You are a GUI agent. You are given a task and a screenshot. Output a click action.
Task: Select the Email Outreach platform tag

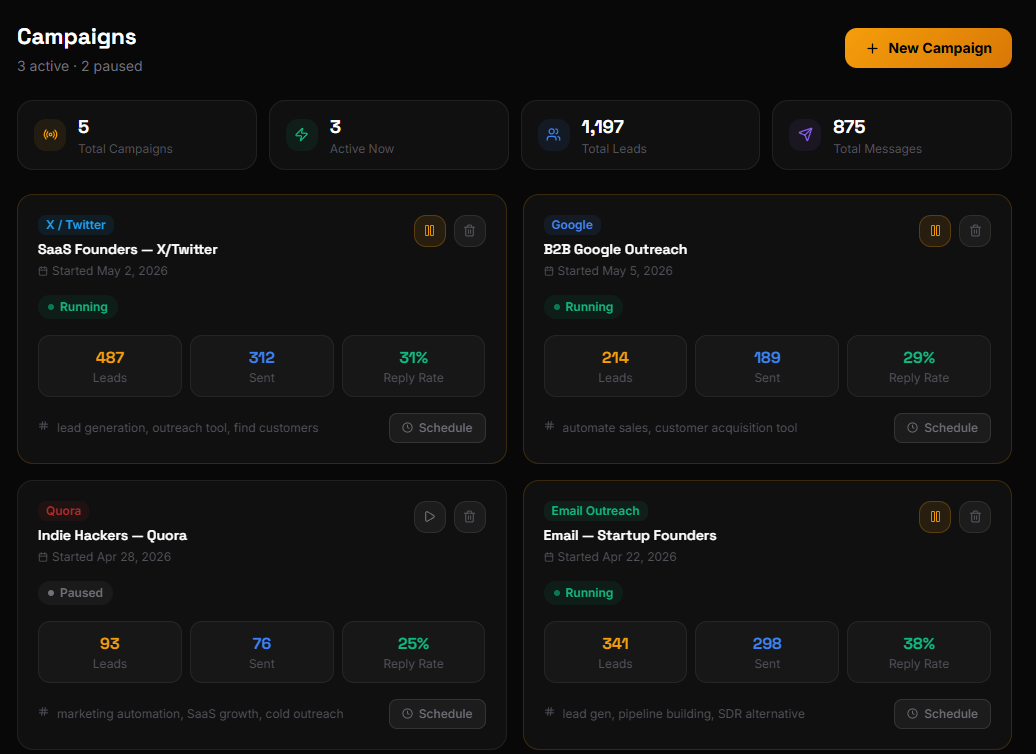pyautogui.click(x=595, y=511)
